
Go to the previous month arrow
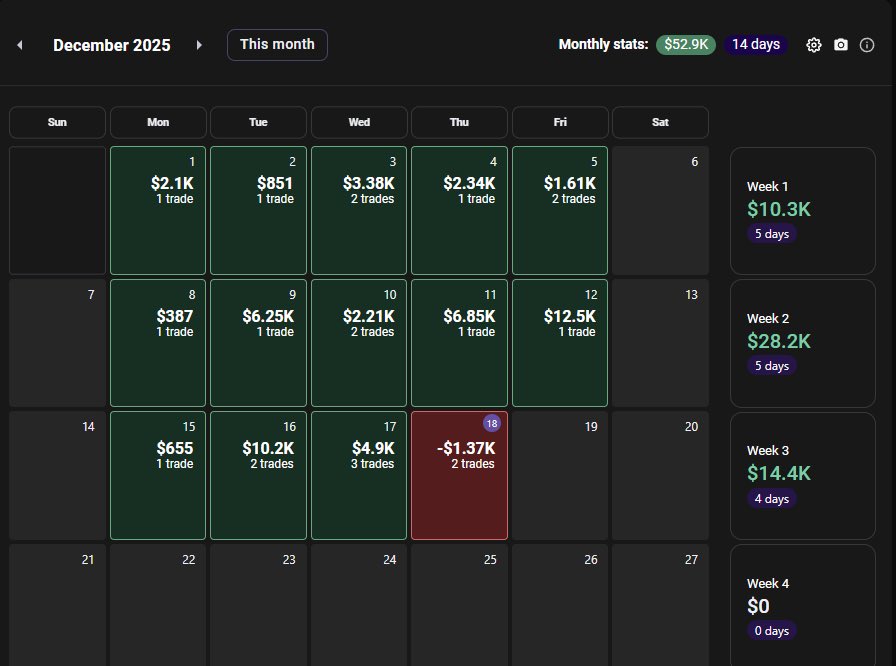[x=20, y=45]
